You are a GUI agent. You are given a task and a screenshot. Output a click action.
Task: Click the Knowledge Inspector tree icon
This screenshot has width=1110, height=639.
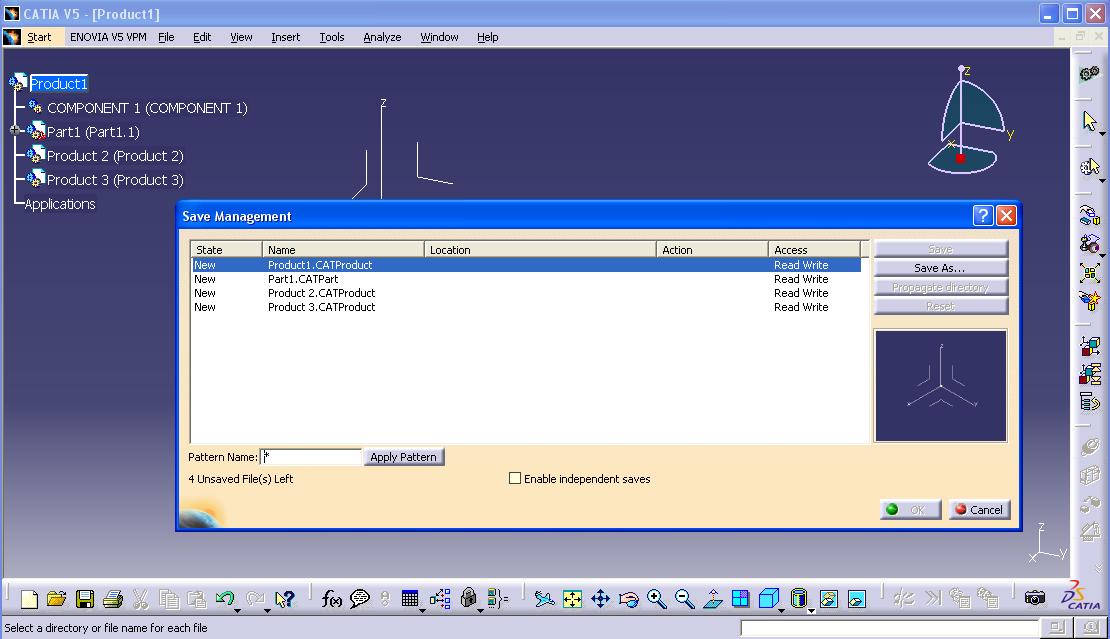point(440,599)
